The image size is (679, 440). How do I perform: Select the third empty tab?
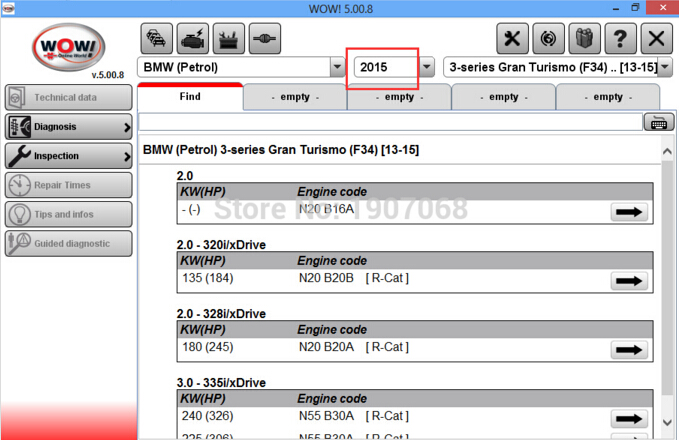504,97
